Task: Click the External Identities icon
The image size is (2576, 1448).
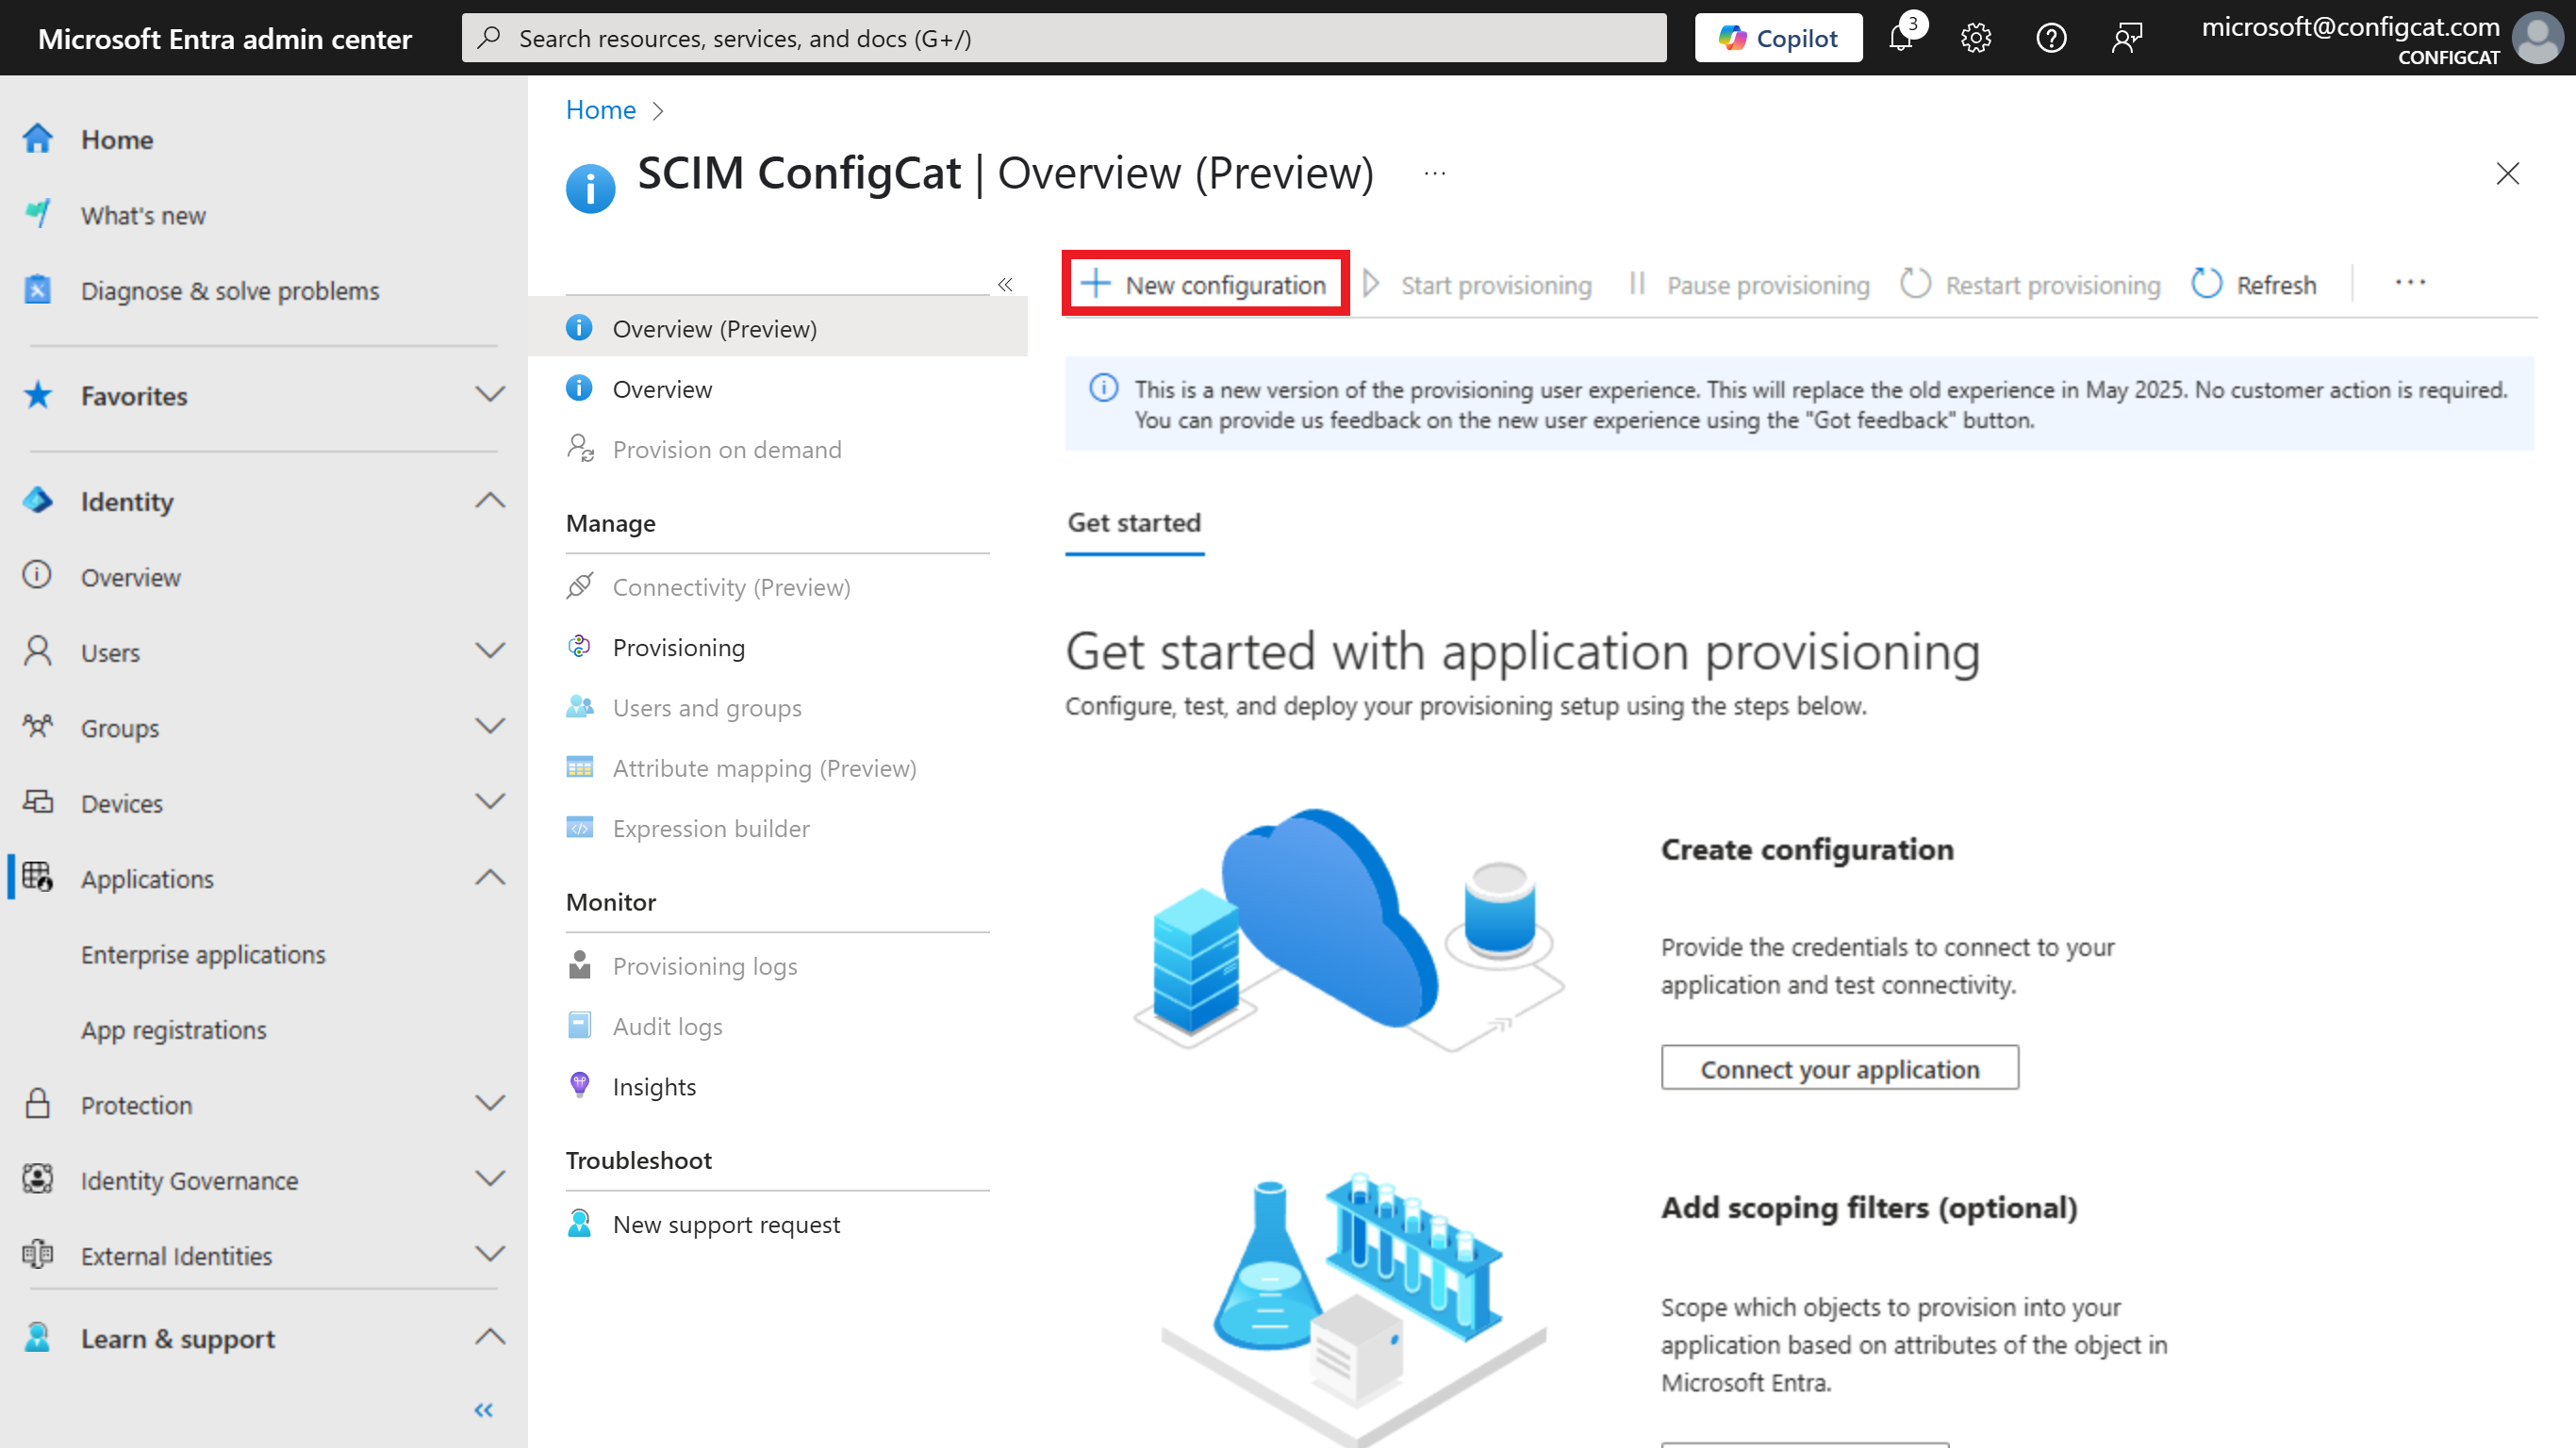Action: click(x=38, y=1255)
